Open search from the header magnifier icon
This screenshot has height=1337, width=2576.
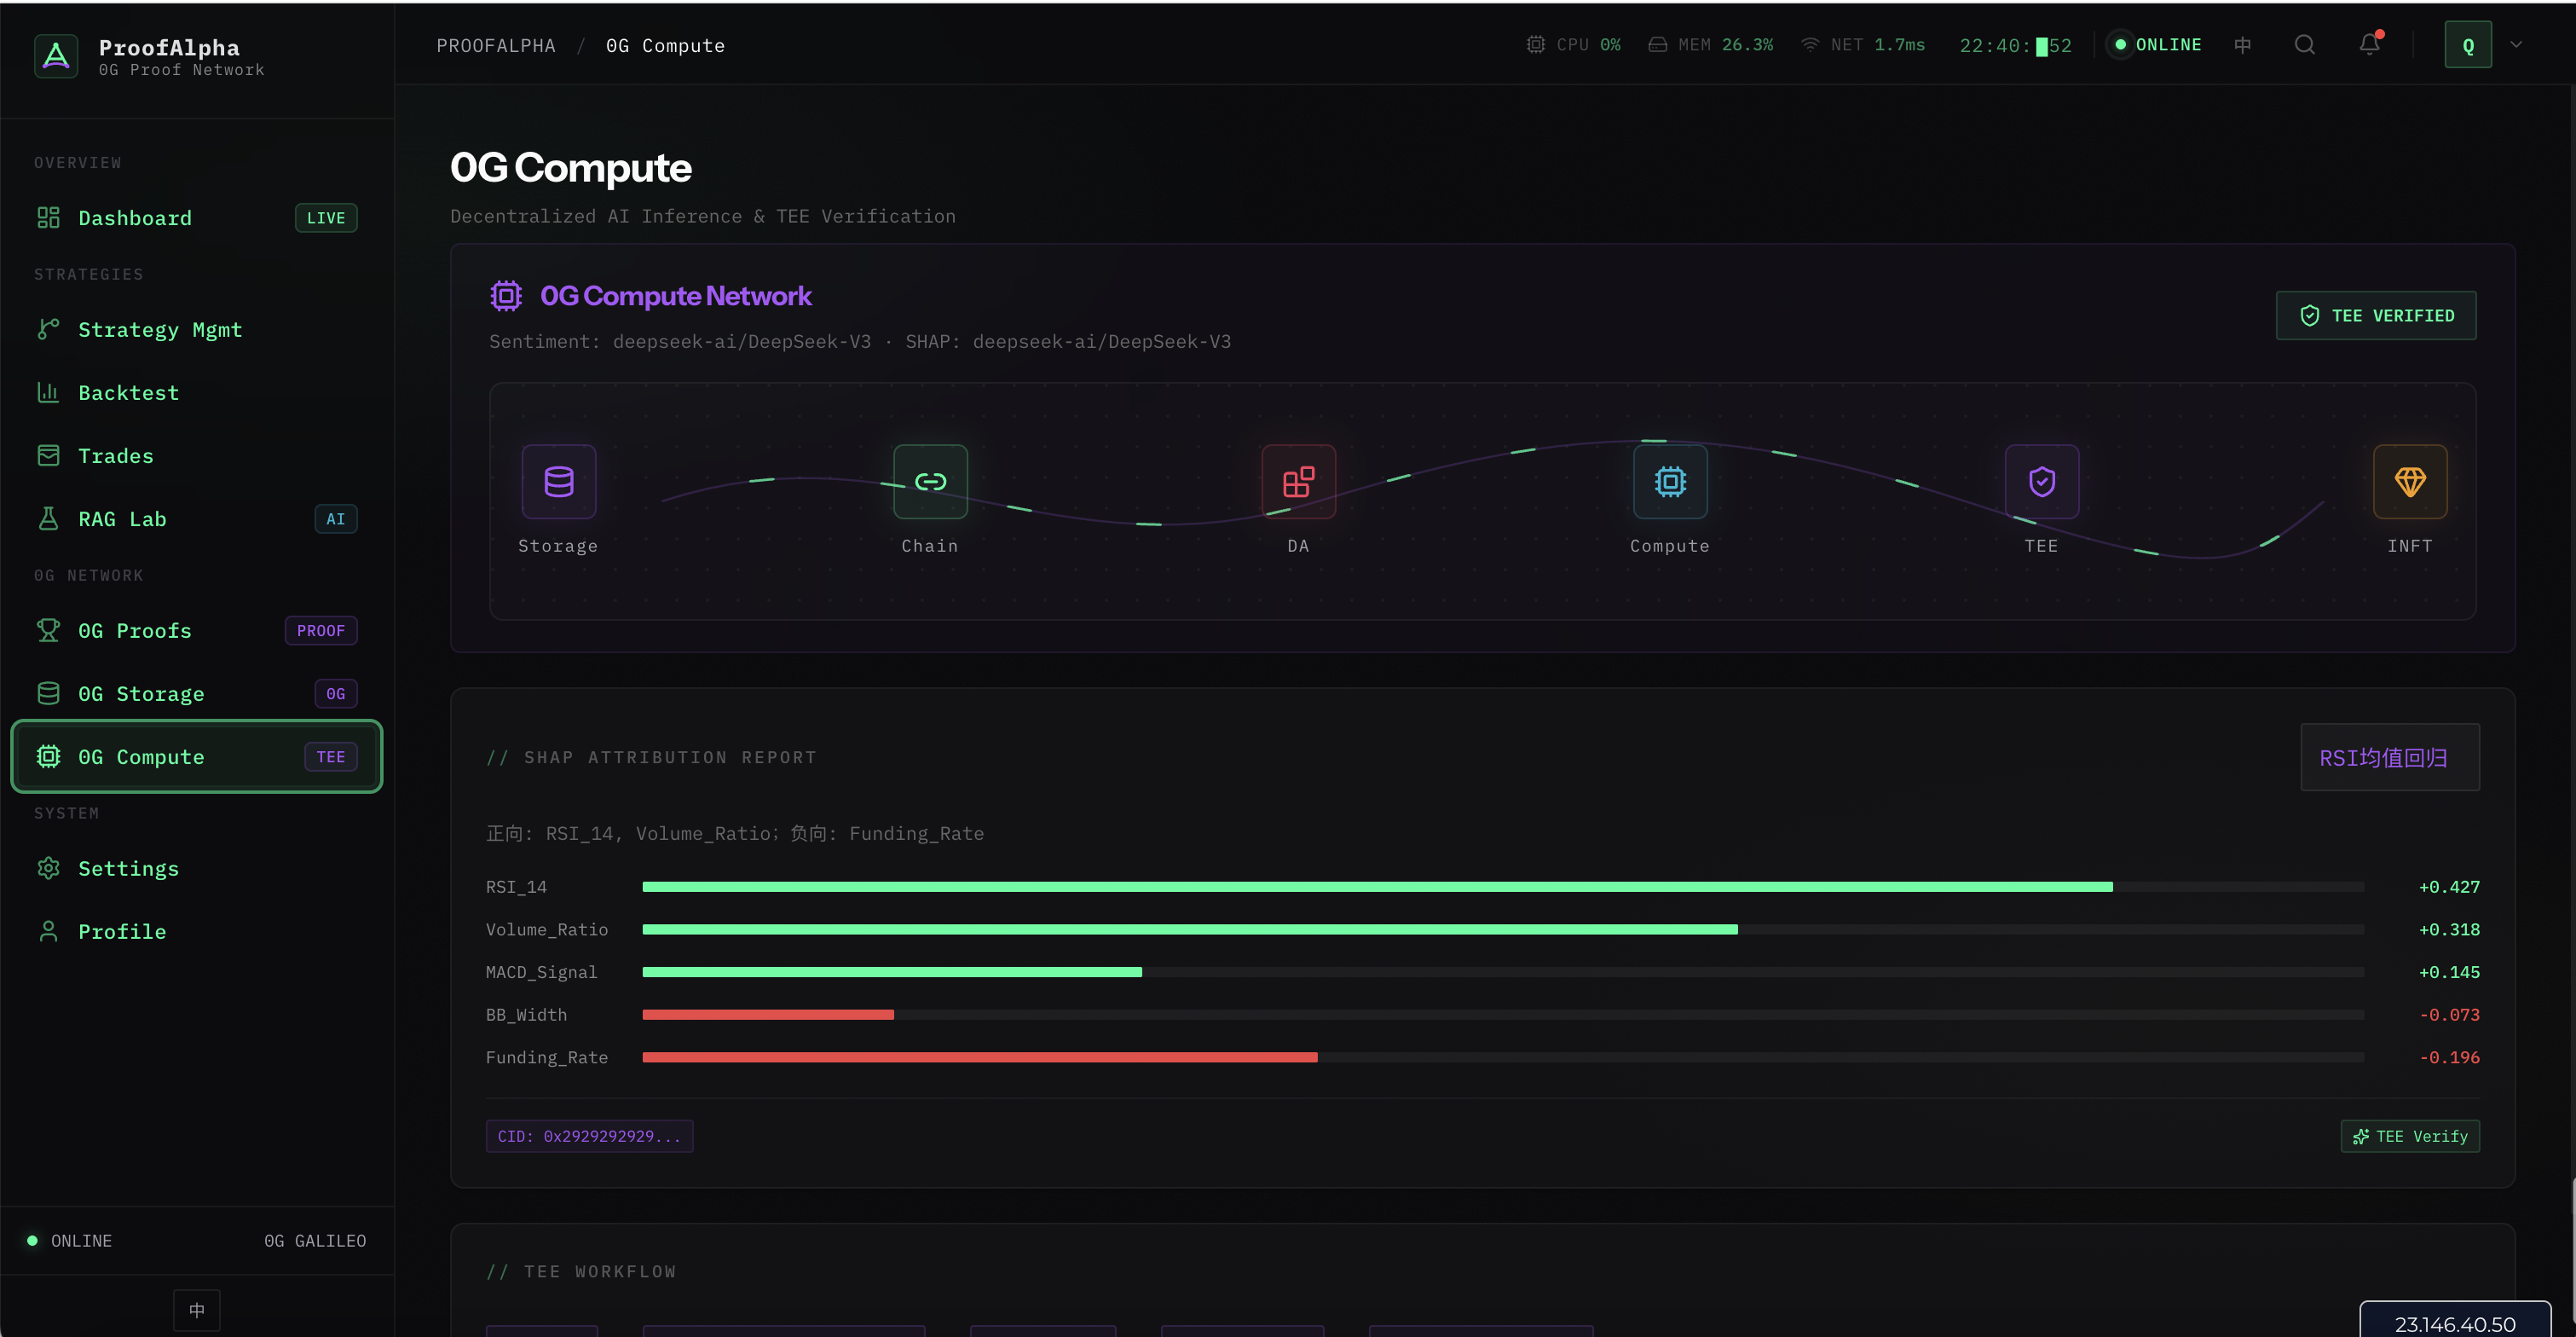(x=2305, y=45)
